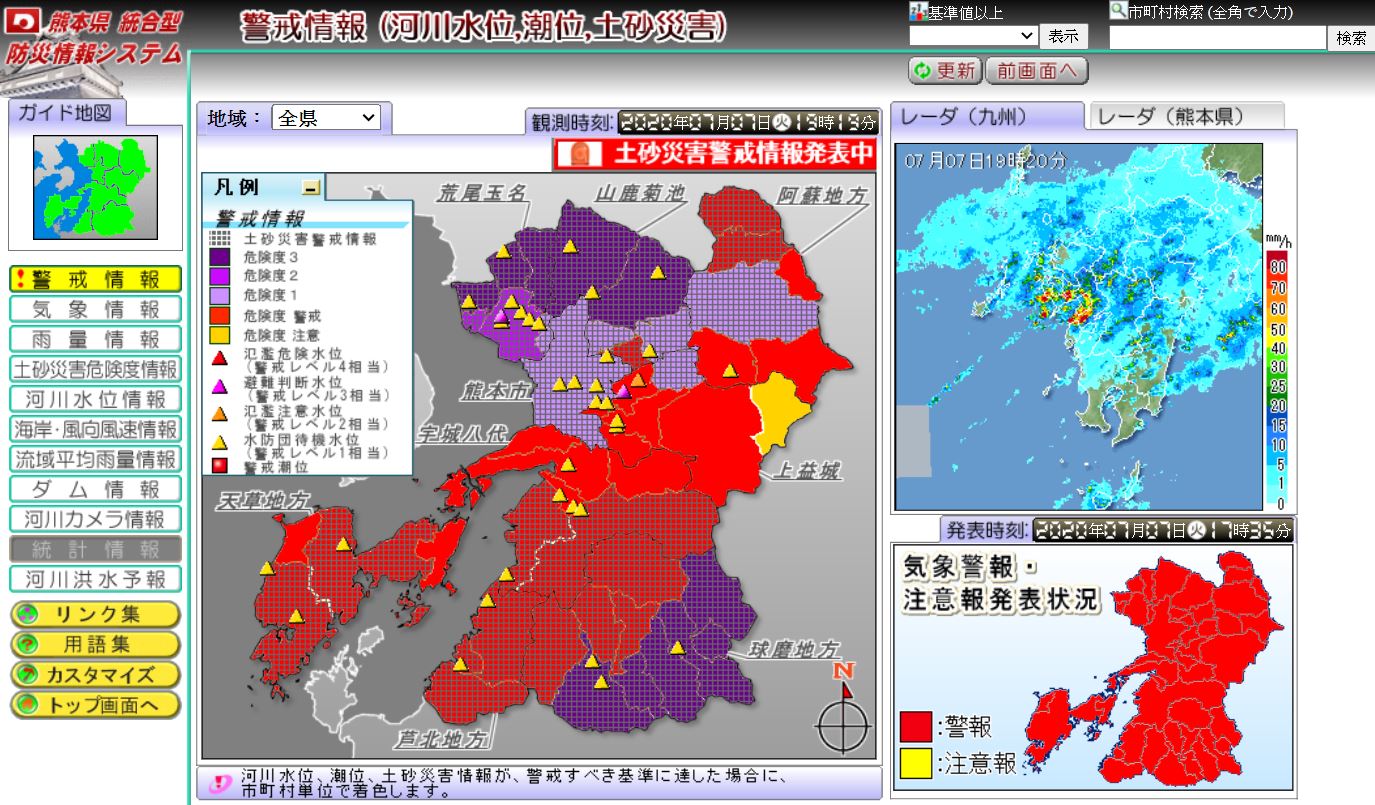Open the ガイド地図 tab

(x=68, y=112)
